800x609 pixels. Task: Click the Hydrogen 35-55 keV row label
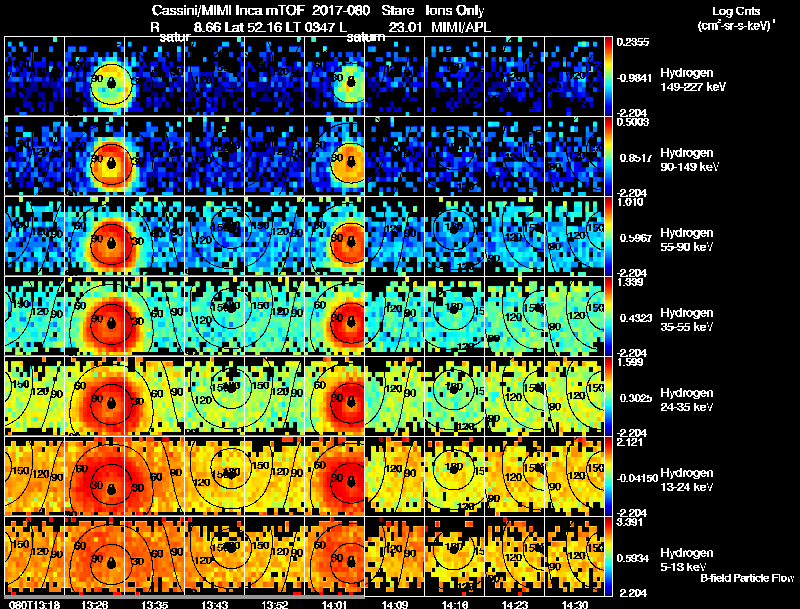point(687,320)
